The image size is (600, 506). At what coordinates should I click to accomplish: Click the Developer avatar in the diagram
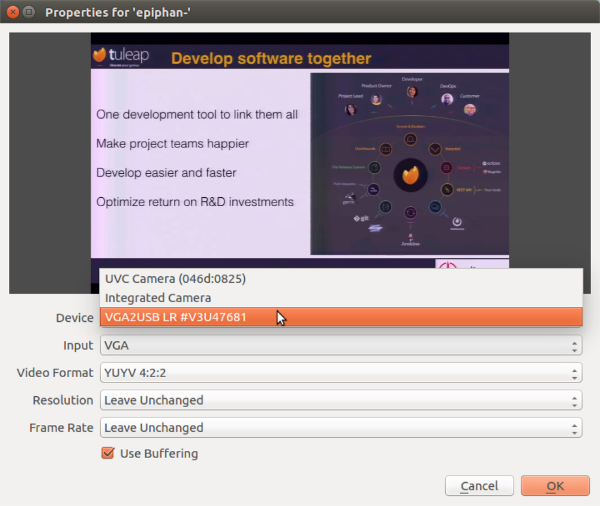coord(411,92)
